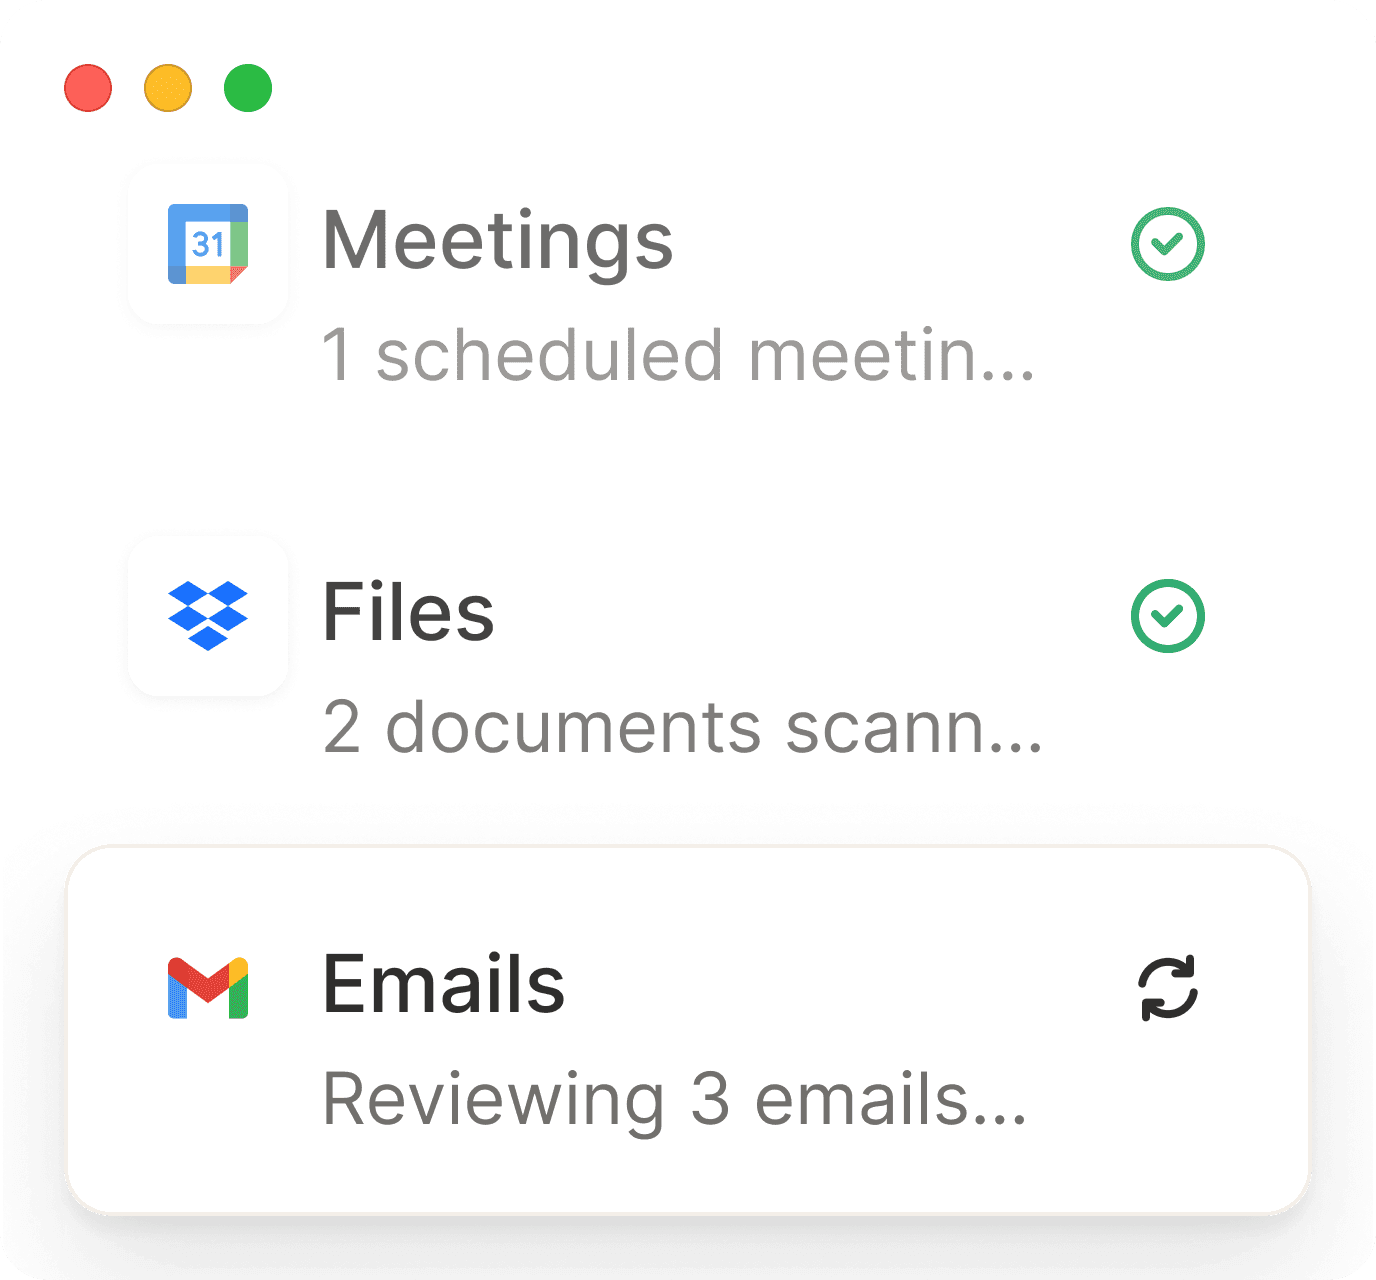Minimize the window with the yellow button
Viewport: 1376px width, 1280px height.
pyautogui.click(x=168, y=88)
